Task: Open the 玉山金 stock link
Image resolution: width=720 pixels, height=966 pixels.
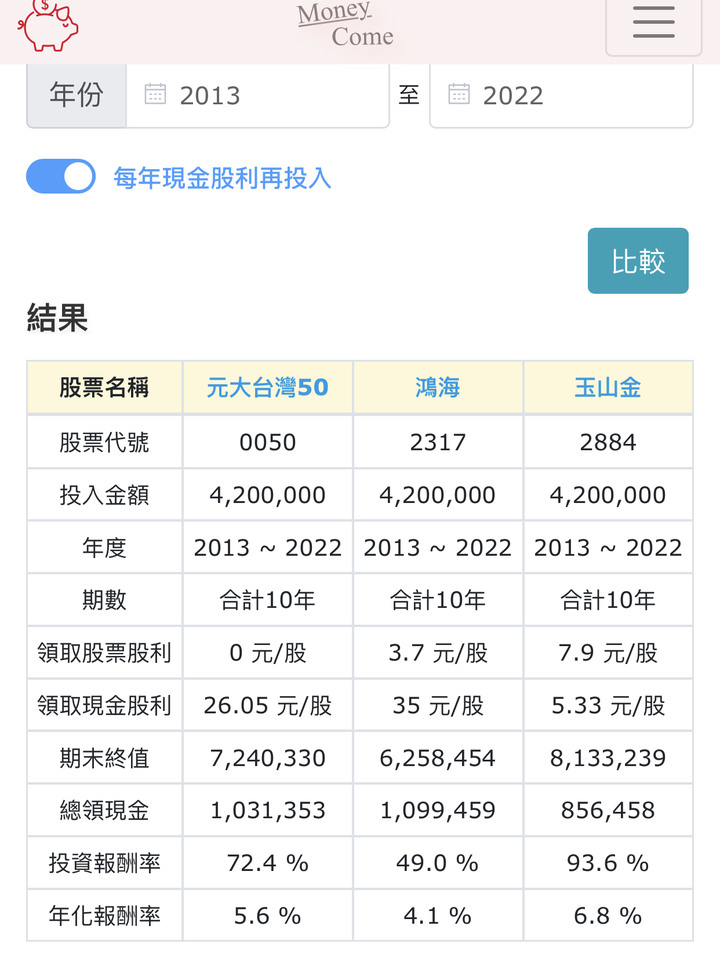Action: pyautogui.click(x=608, y=388)
